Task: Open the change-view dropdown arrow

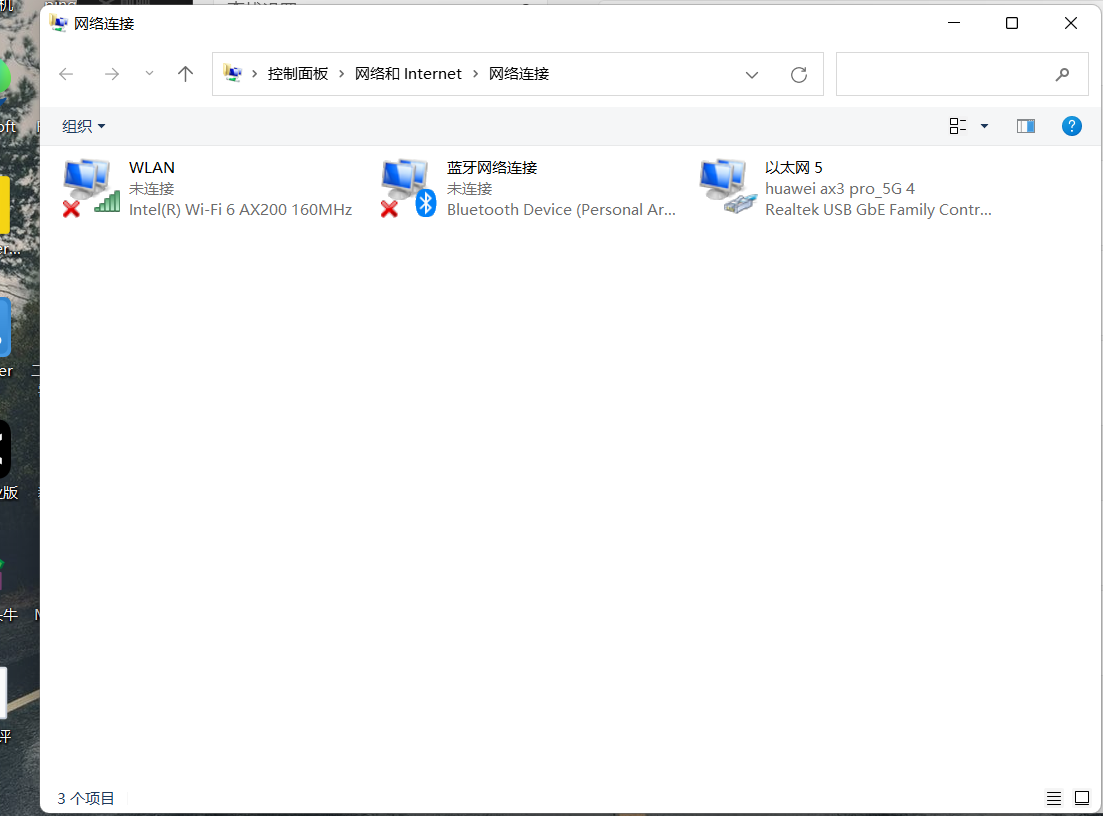Action: coord(983,125)
